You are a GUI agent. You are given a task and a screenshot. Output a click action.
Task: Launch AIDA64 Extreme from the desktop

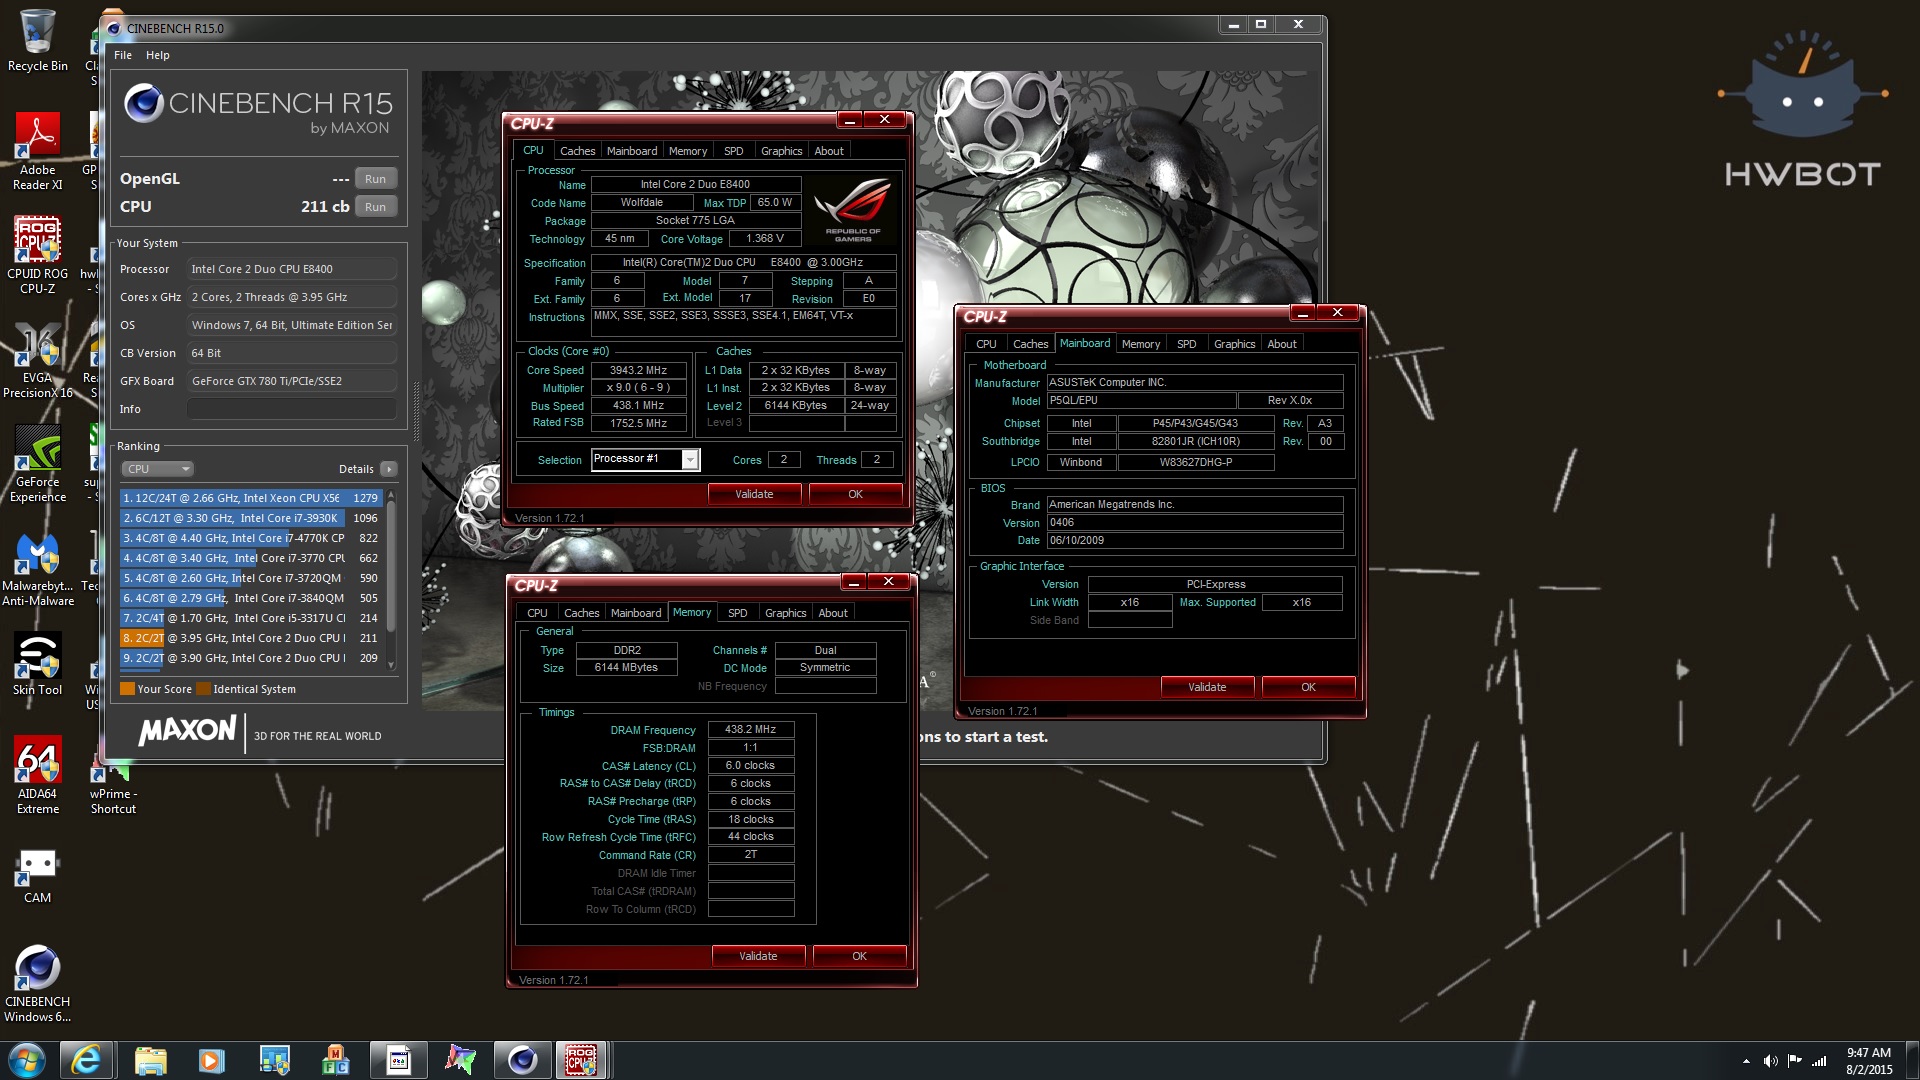pos(37,776)
